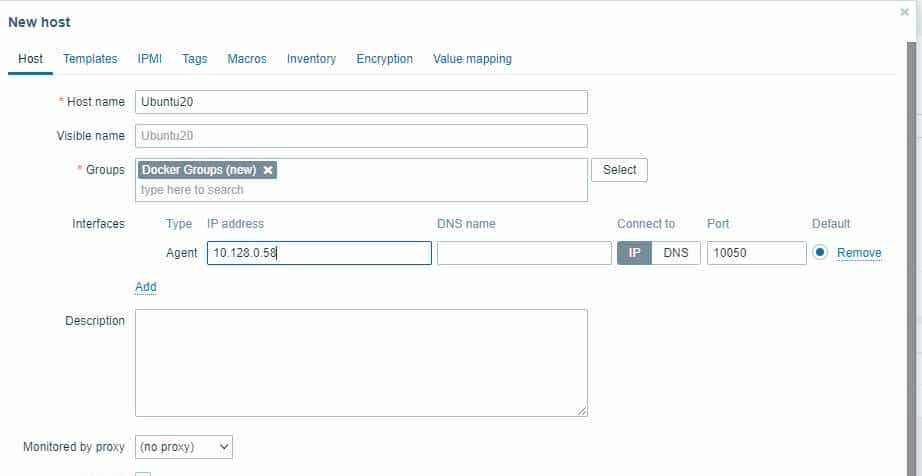Set Connect to IP option
This screenshot has width=922, height=476.
tap(634, 253)
